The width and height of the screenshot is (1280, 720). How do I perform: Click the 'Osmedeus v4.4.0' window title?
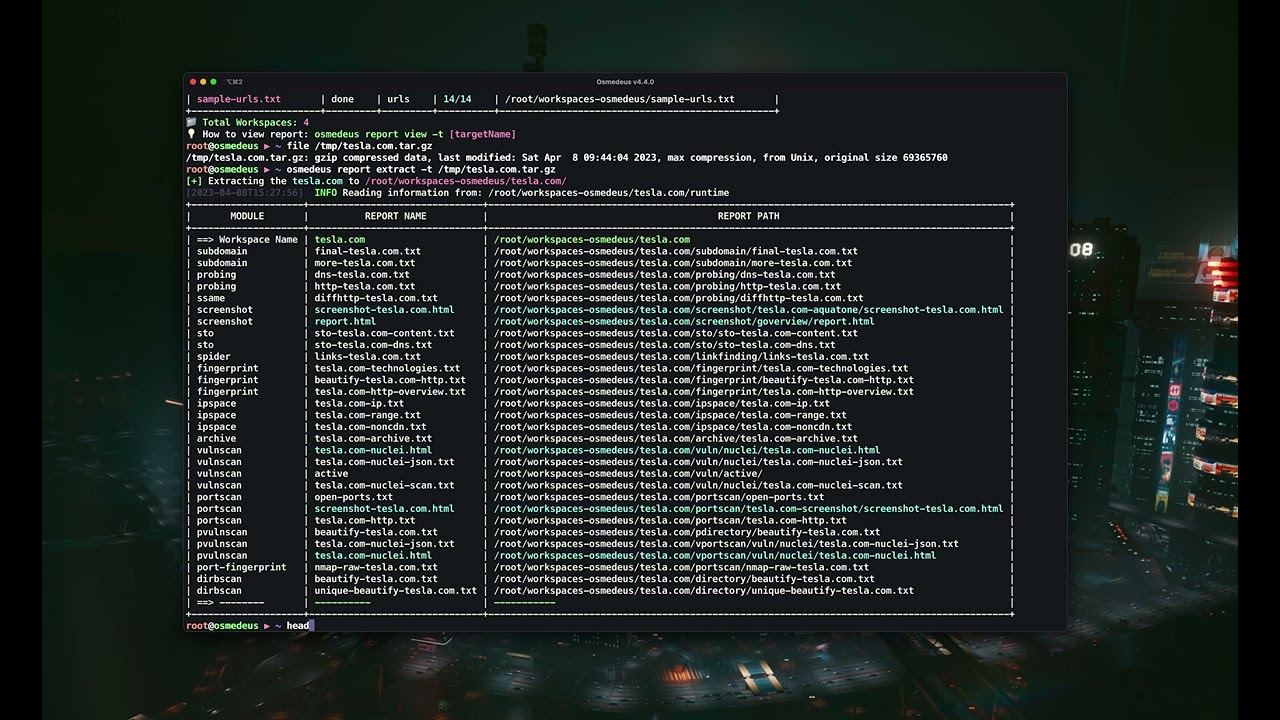pyautogui.click(x=625, y=82)
